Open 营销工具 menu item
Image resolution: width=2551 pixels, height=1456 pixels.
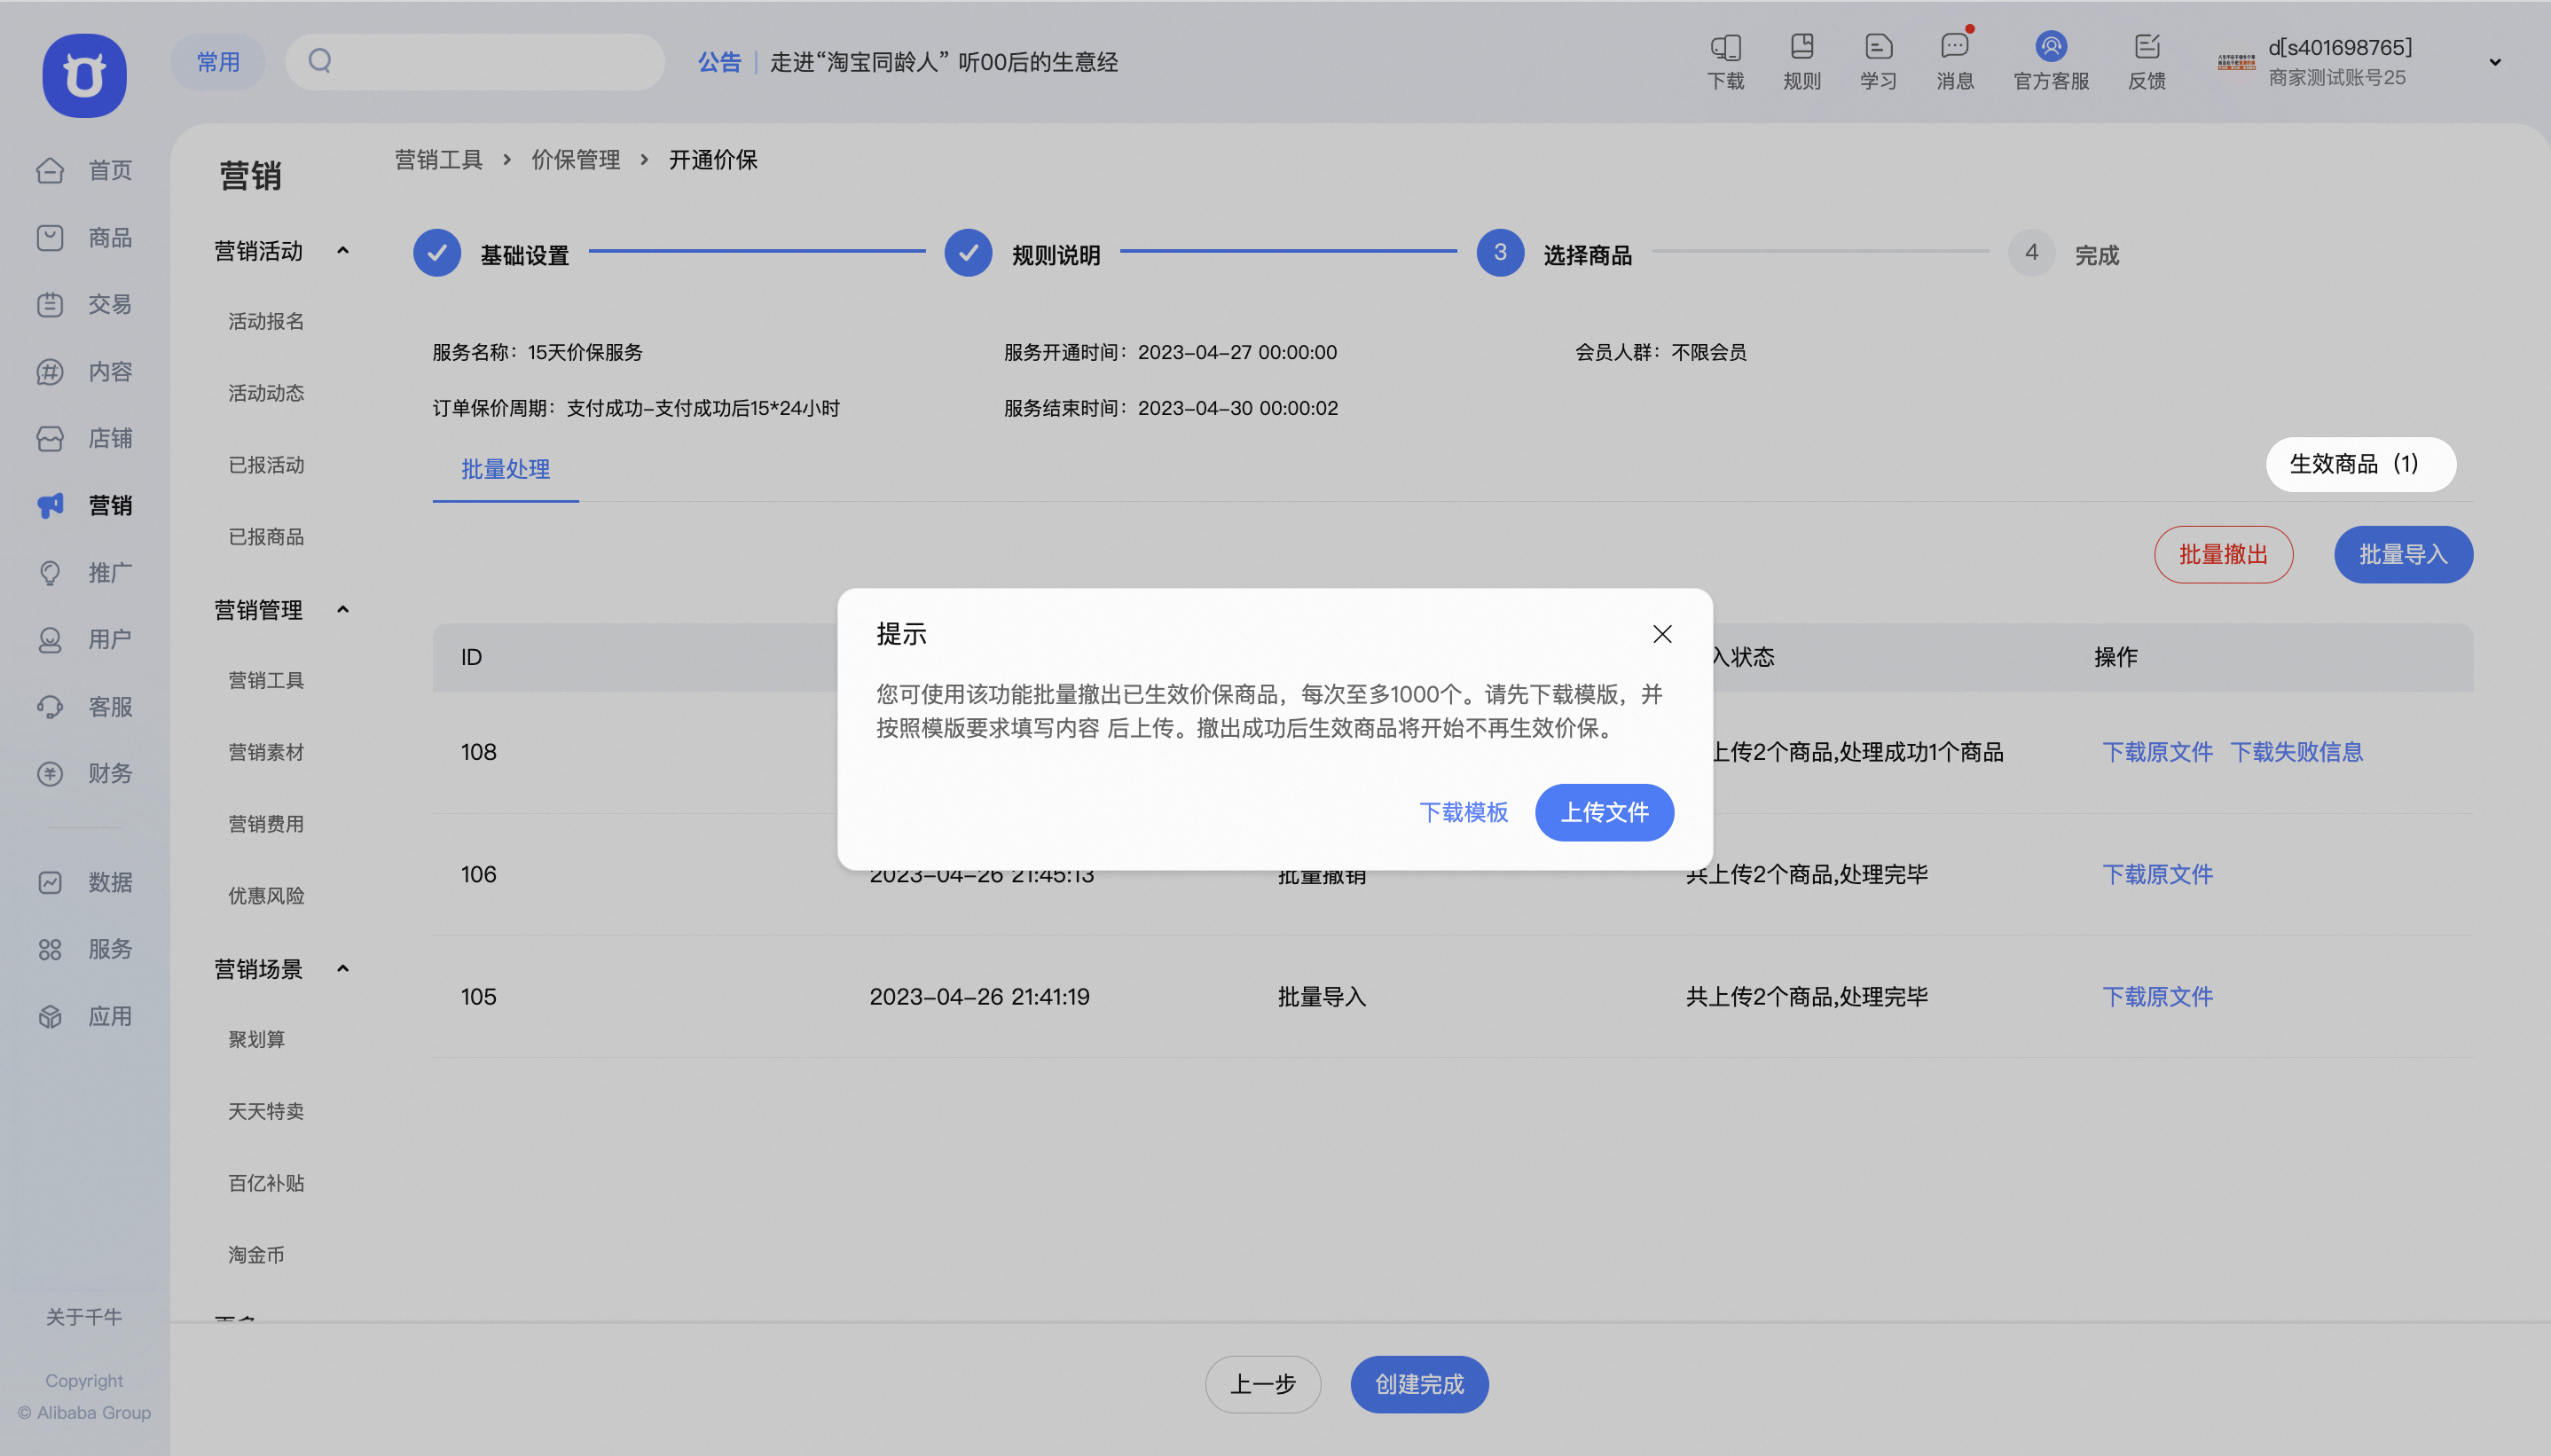coord(266,680)
